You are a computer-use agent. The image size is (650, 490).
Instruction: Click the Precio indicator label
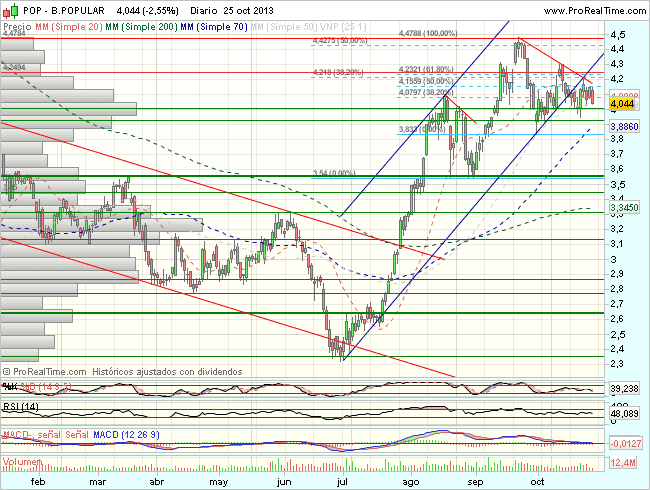17,27
